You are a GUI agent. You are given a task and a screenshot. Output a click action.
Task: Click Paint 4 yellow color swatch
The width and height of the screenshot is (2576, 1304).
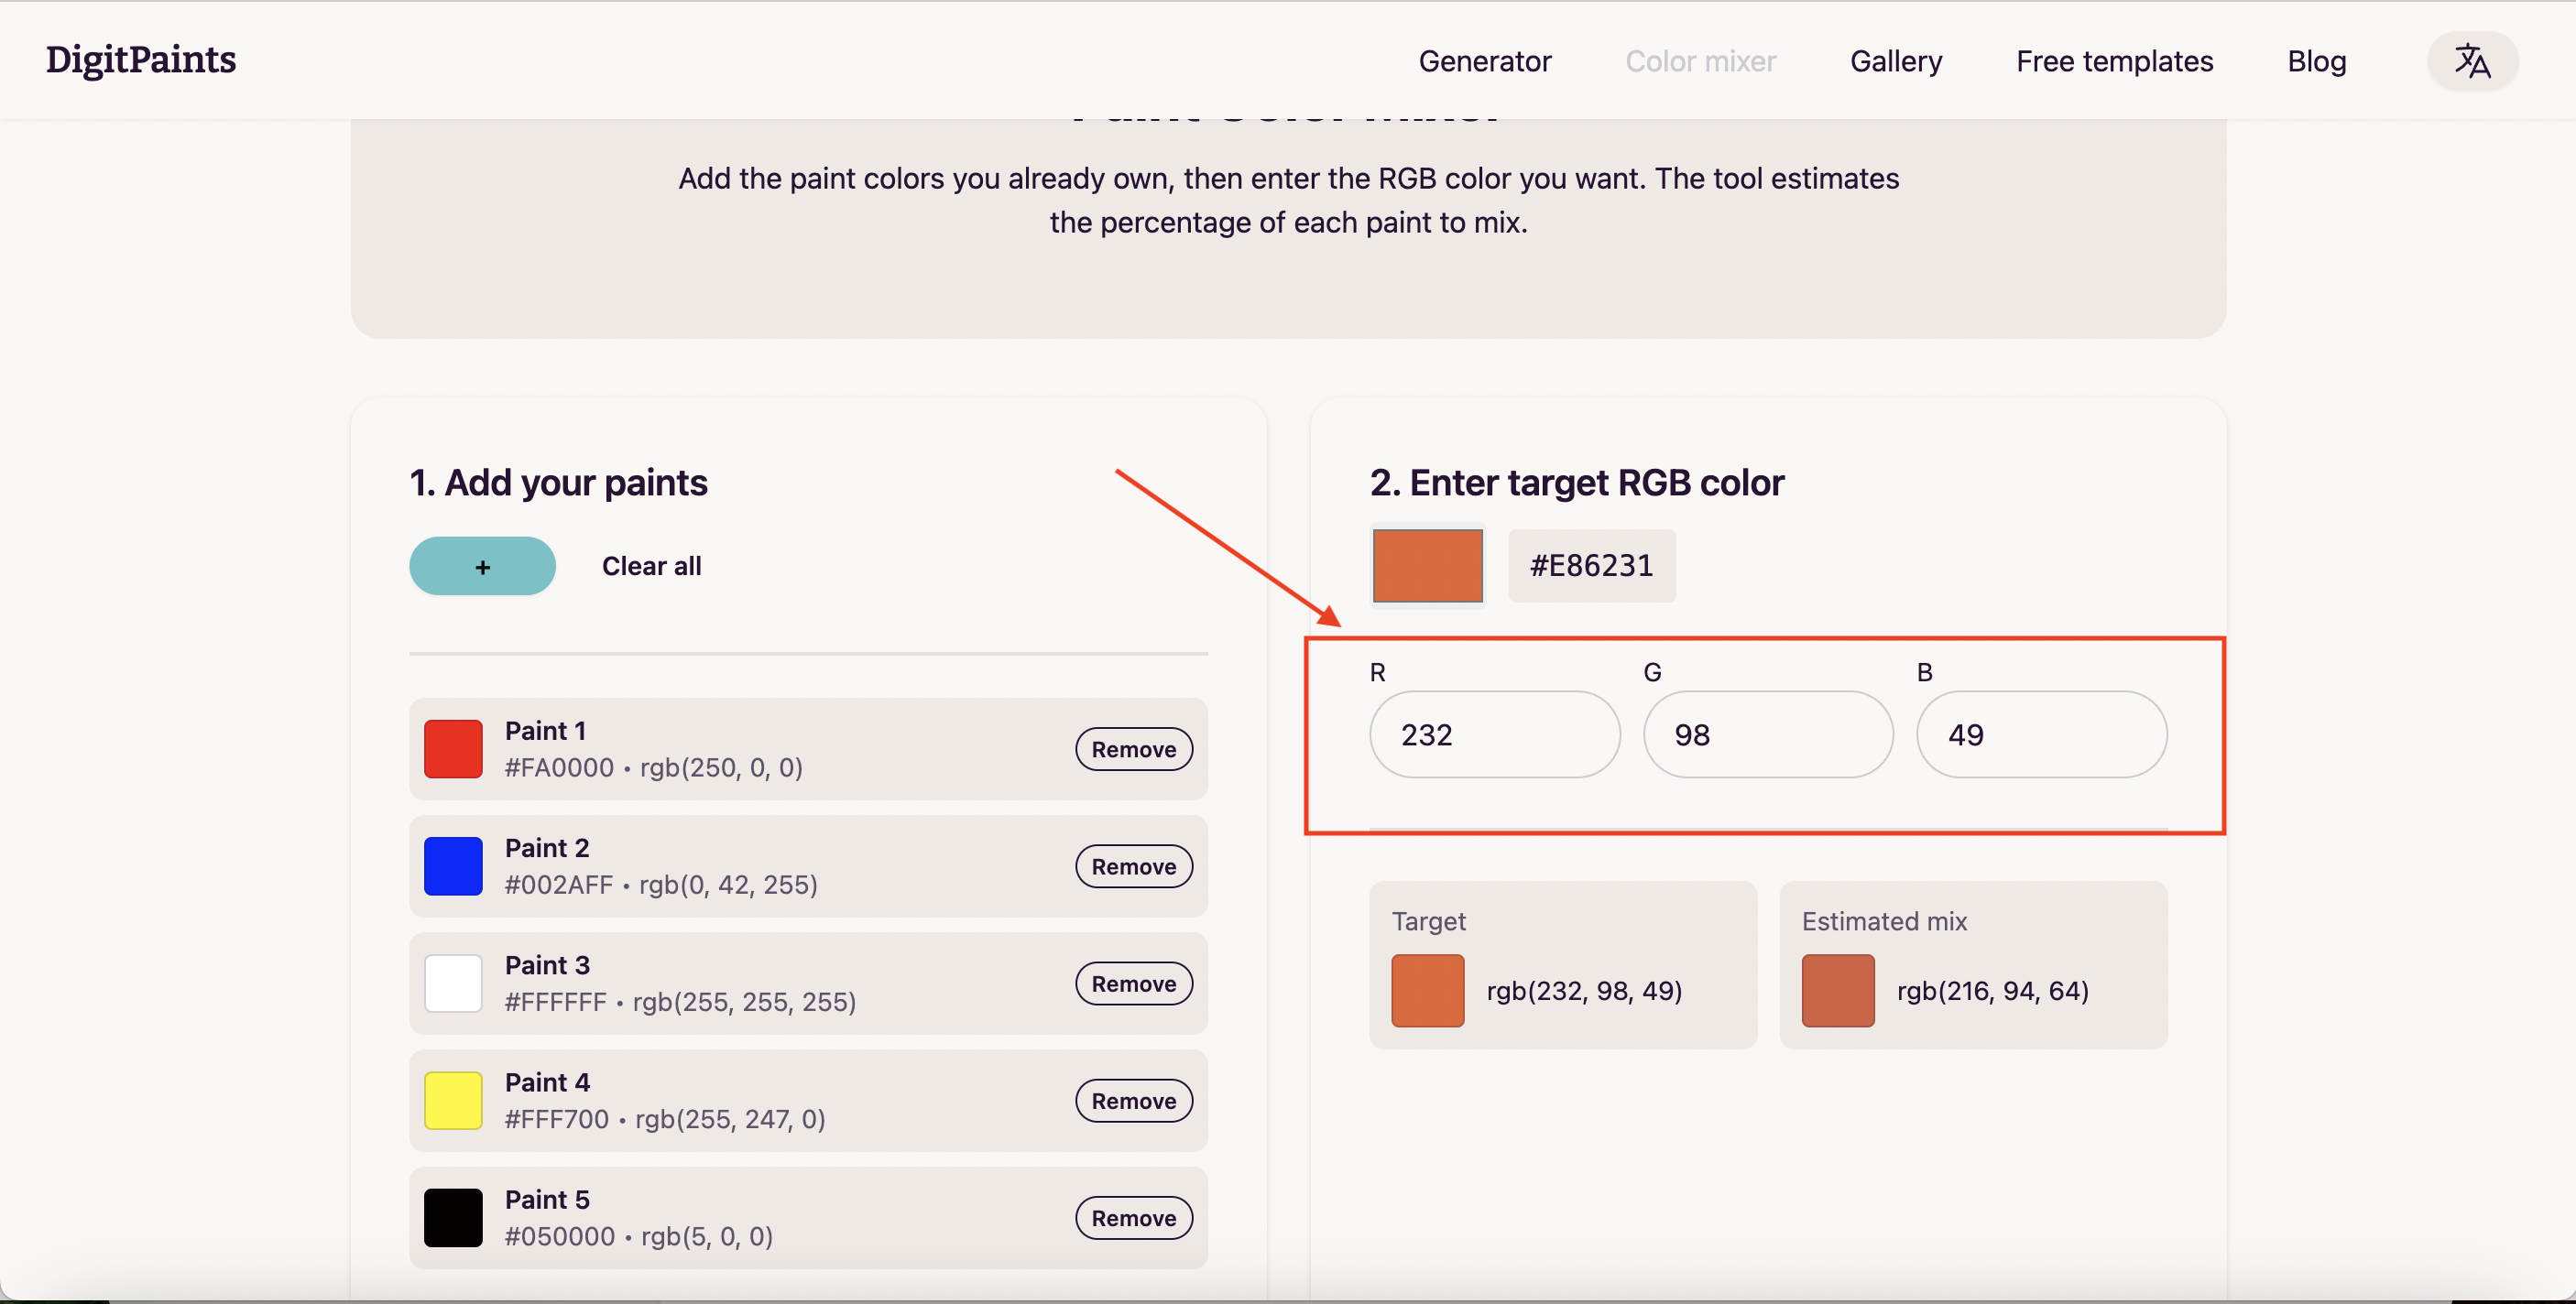coord(453,1100)
